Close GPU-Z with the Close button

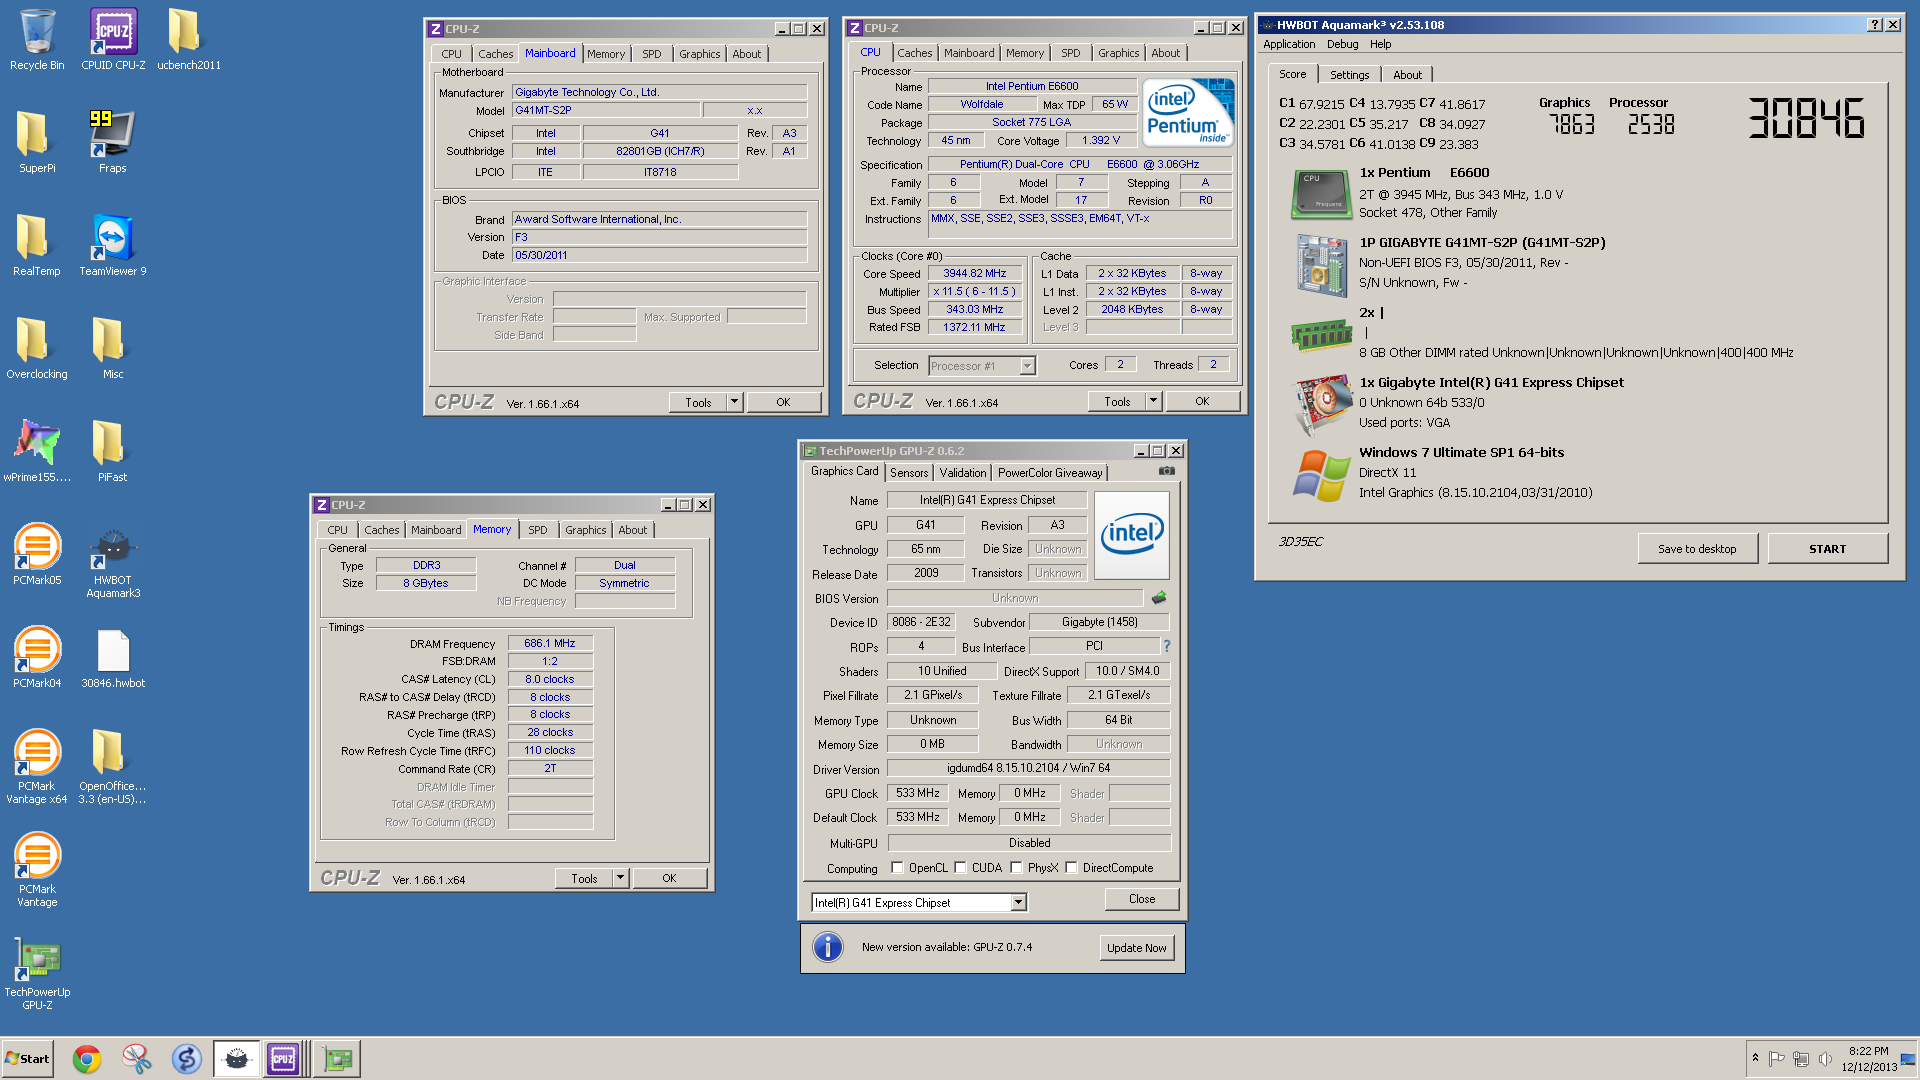point(1141,899)
